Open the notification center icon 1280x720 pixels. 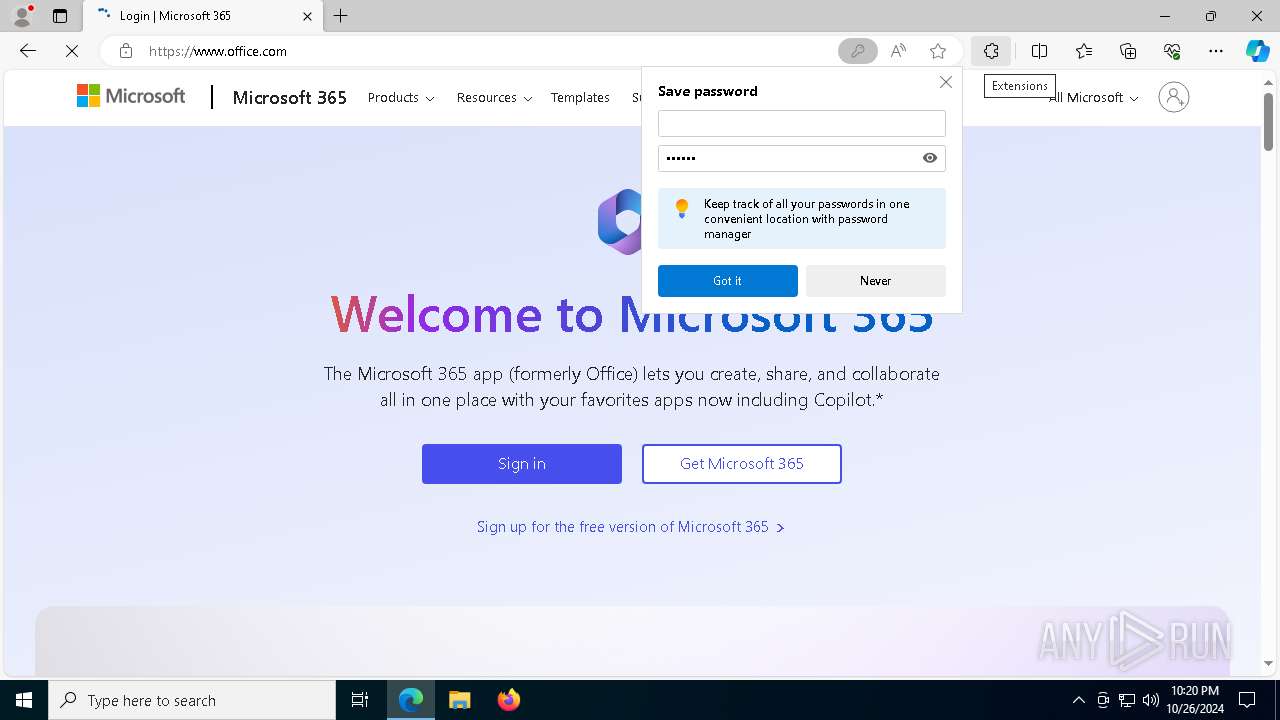pos(1247,700)
